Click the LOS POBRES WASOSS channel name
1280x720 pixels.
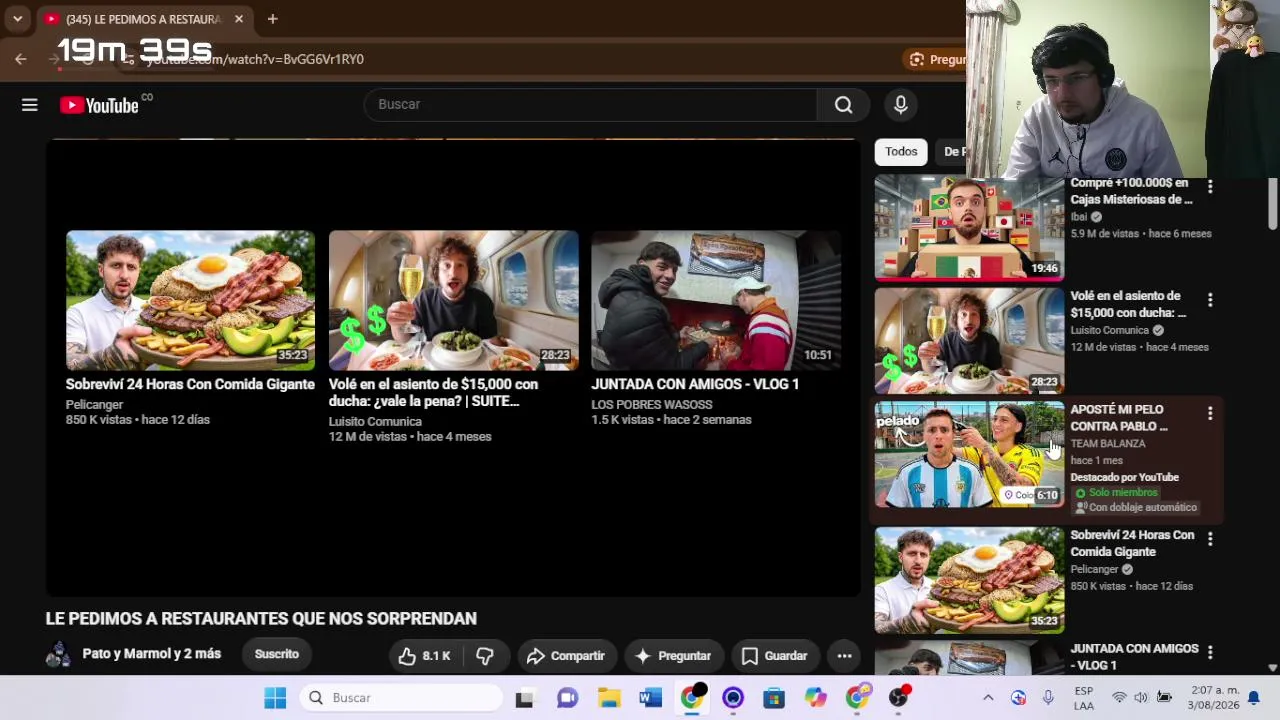(x=652, y=405)
